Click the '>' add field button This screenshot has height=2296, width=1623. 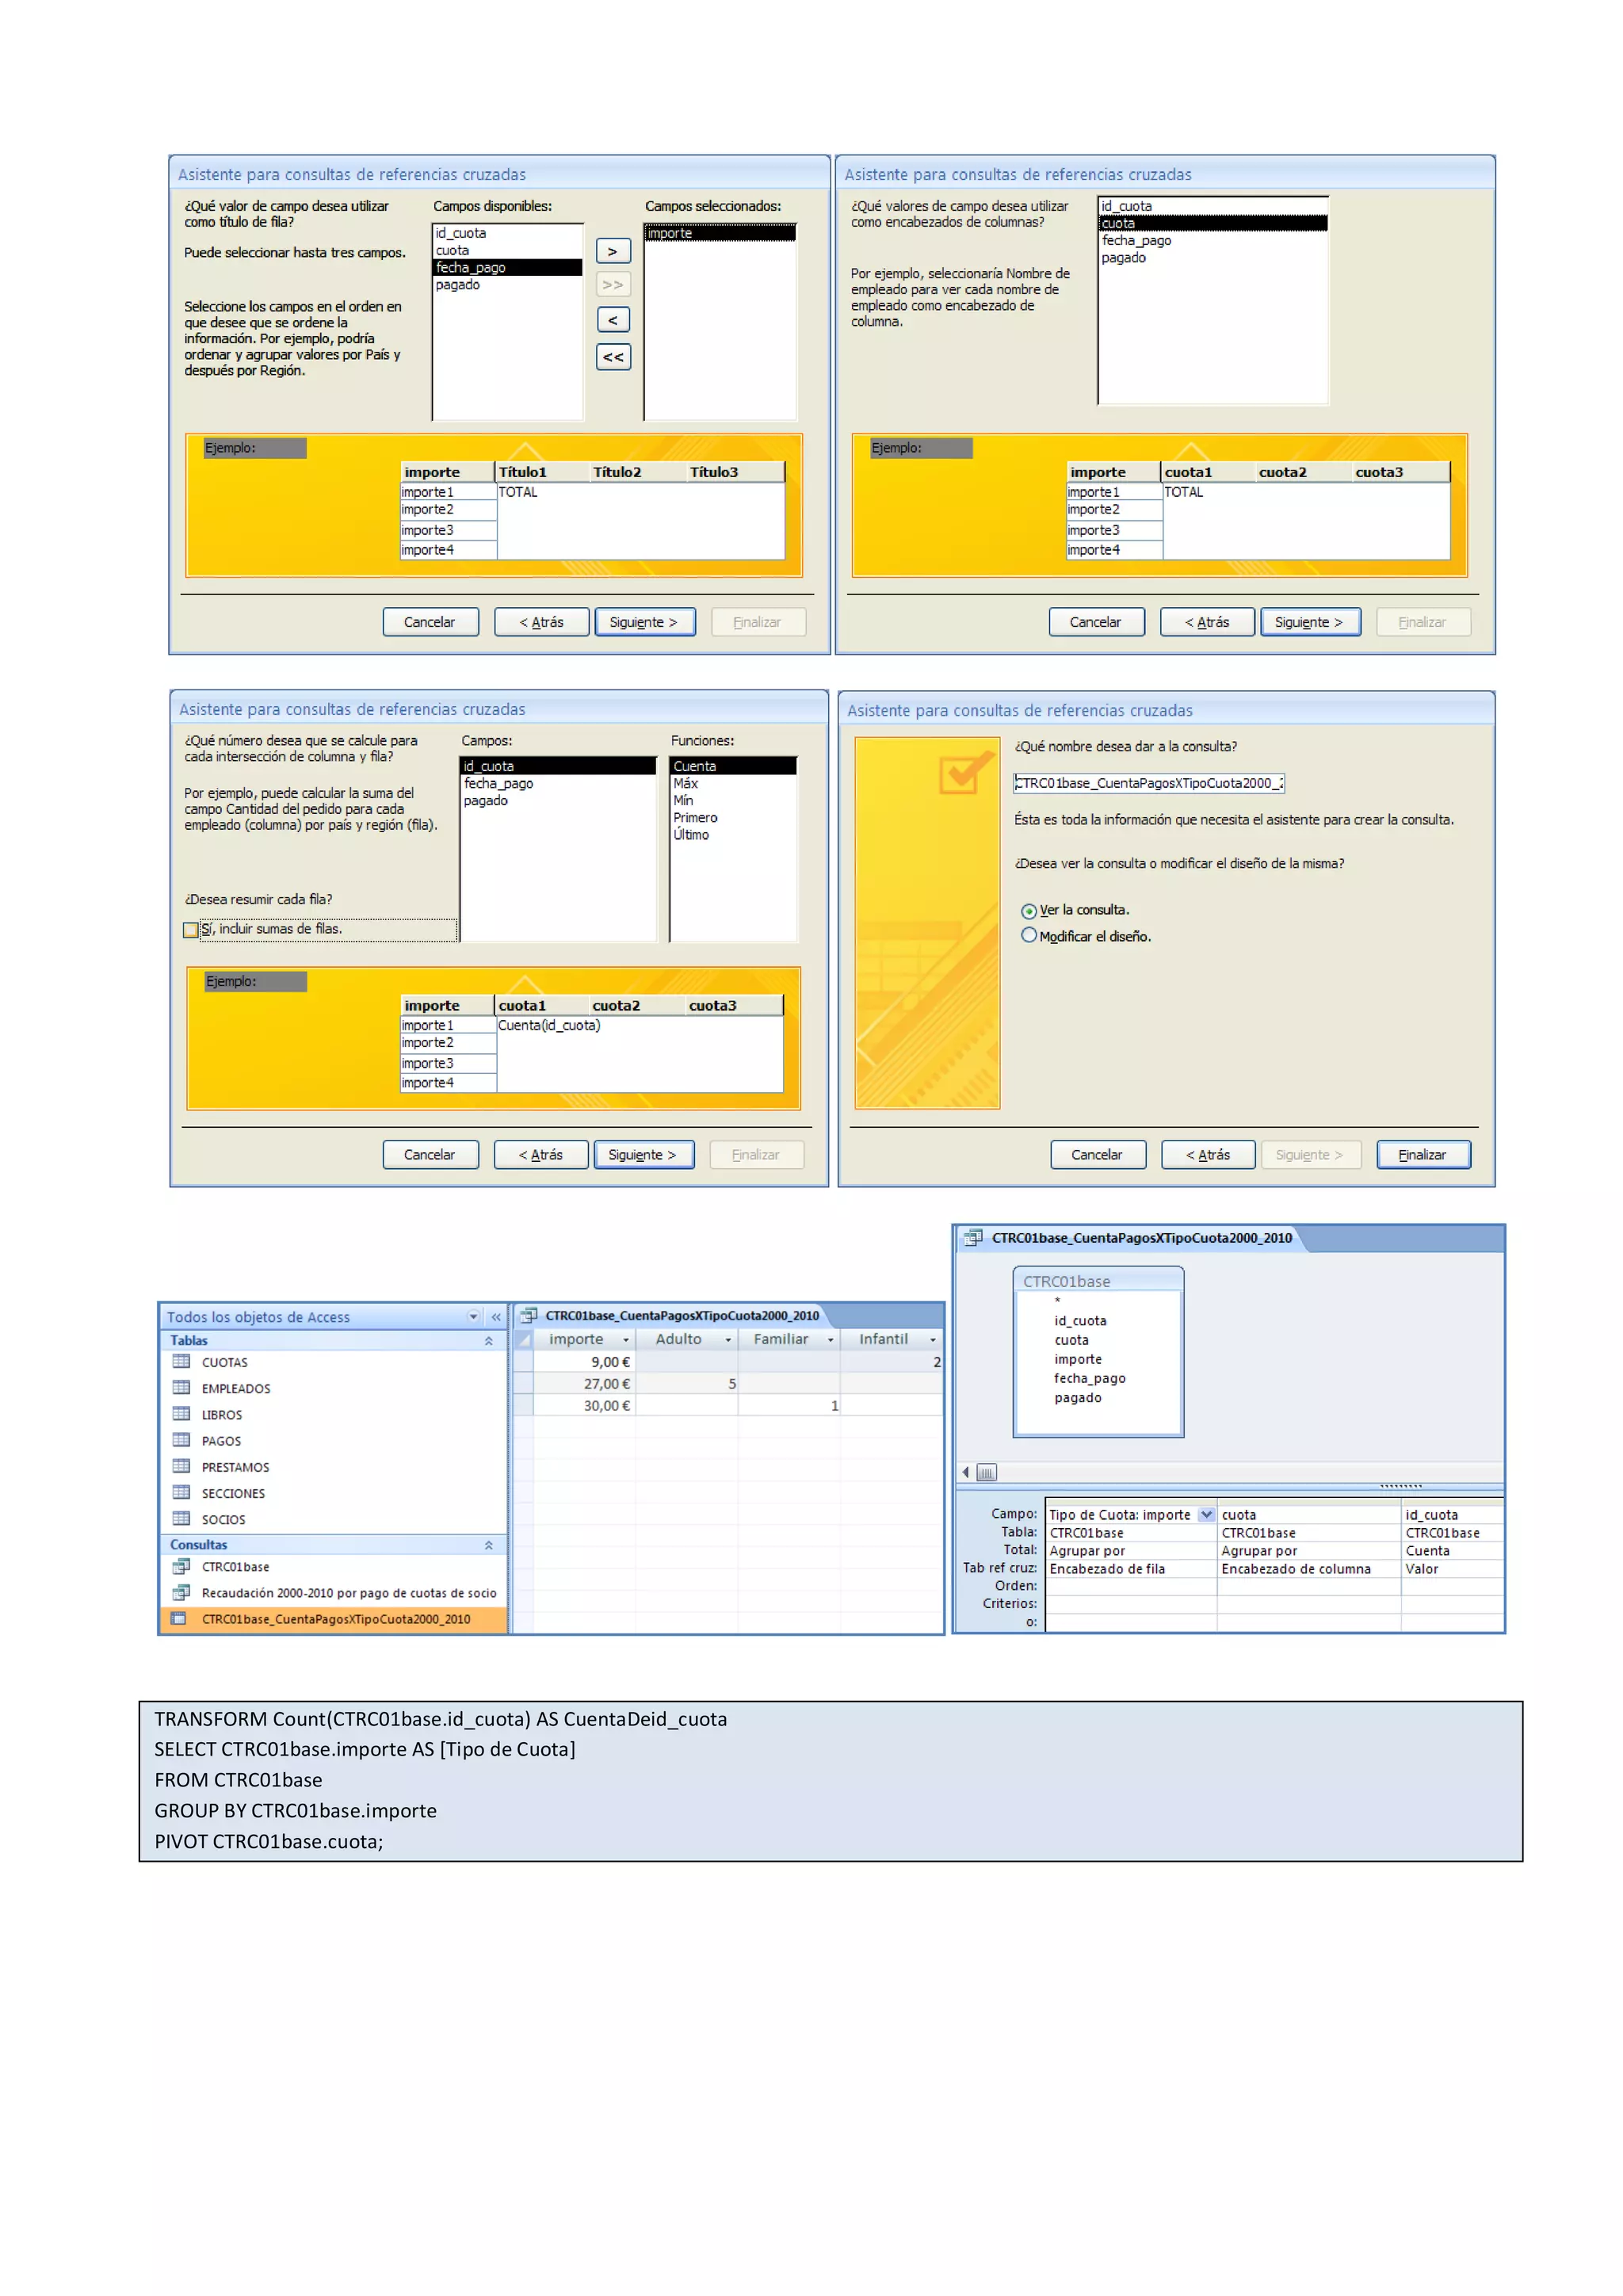point(613,251)
